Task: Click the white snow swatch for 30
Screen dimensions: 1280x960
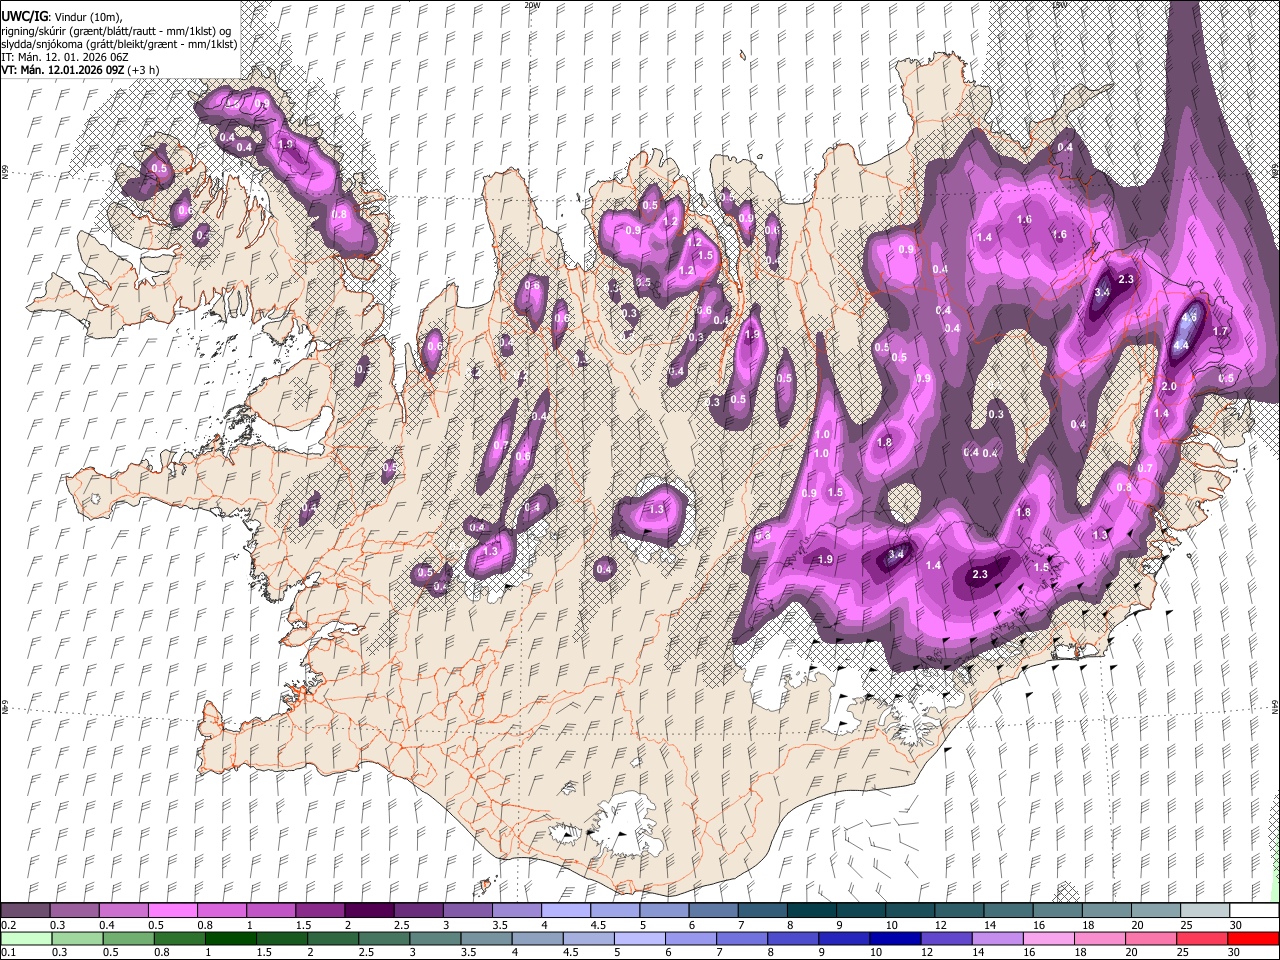Action: 1255,911
